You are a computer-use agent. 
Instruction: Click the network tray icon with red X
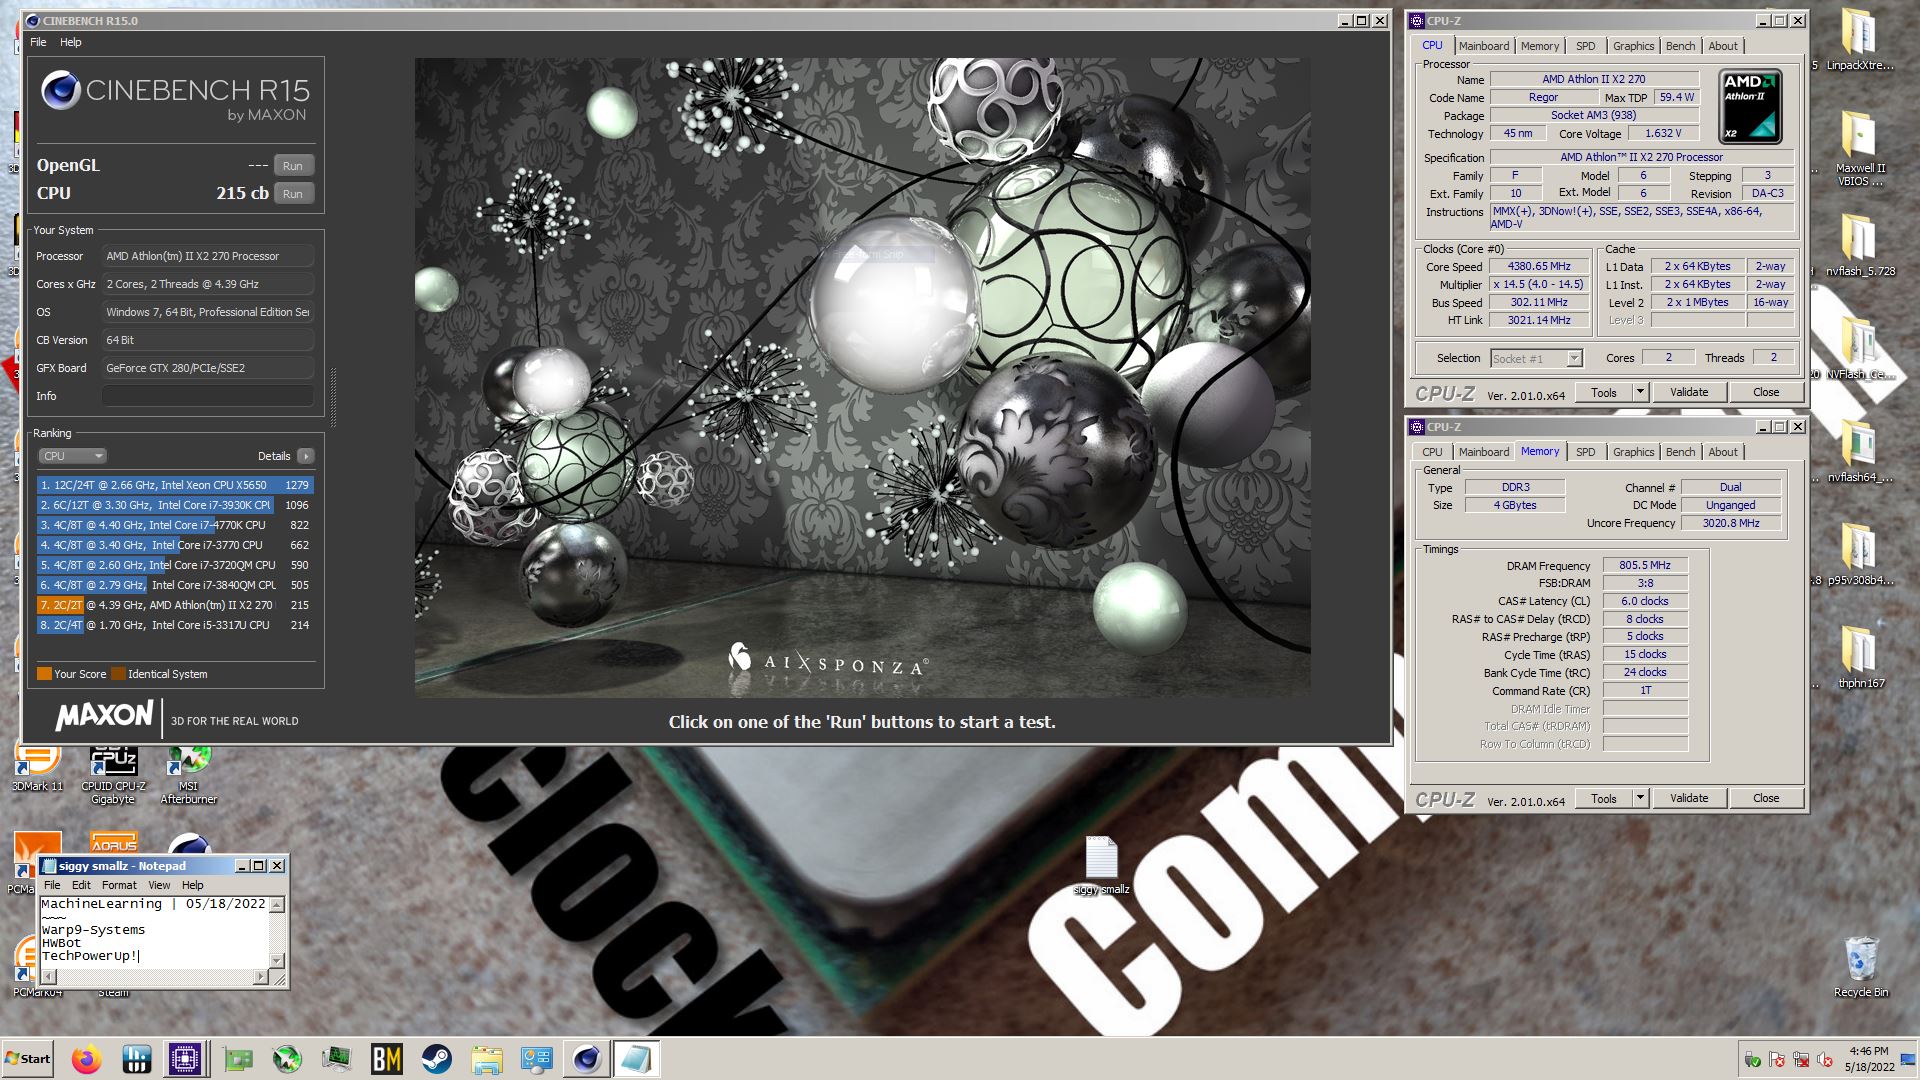click(x=1801, y=1060)
